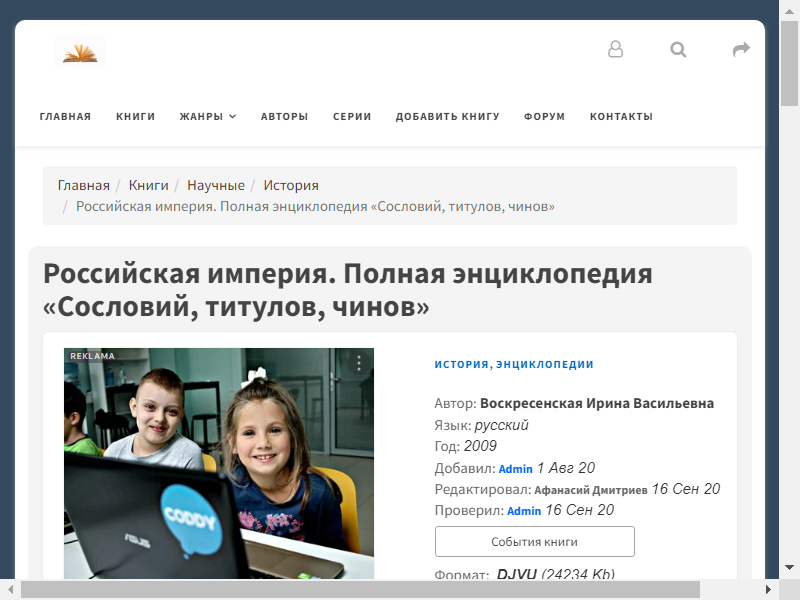Click Главная breadcrumb link
Screen dimensions: 800x600
tap(84, 185)
